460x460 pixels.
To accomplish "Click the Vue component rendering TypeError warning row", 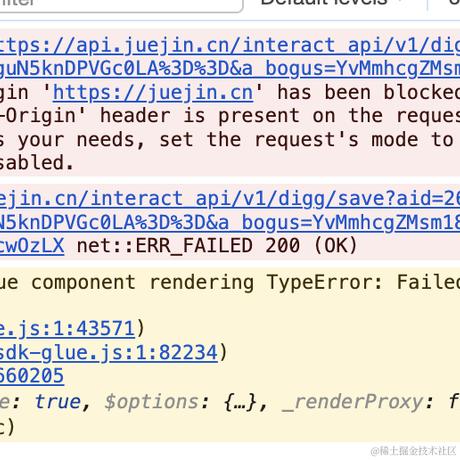I will coord(230,283).
